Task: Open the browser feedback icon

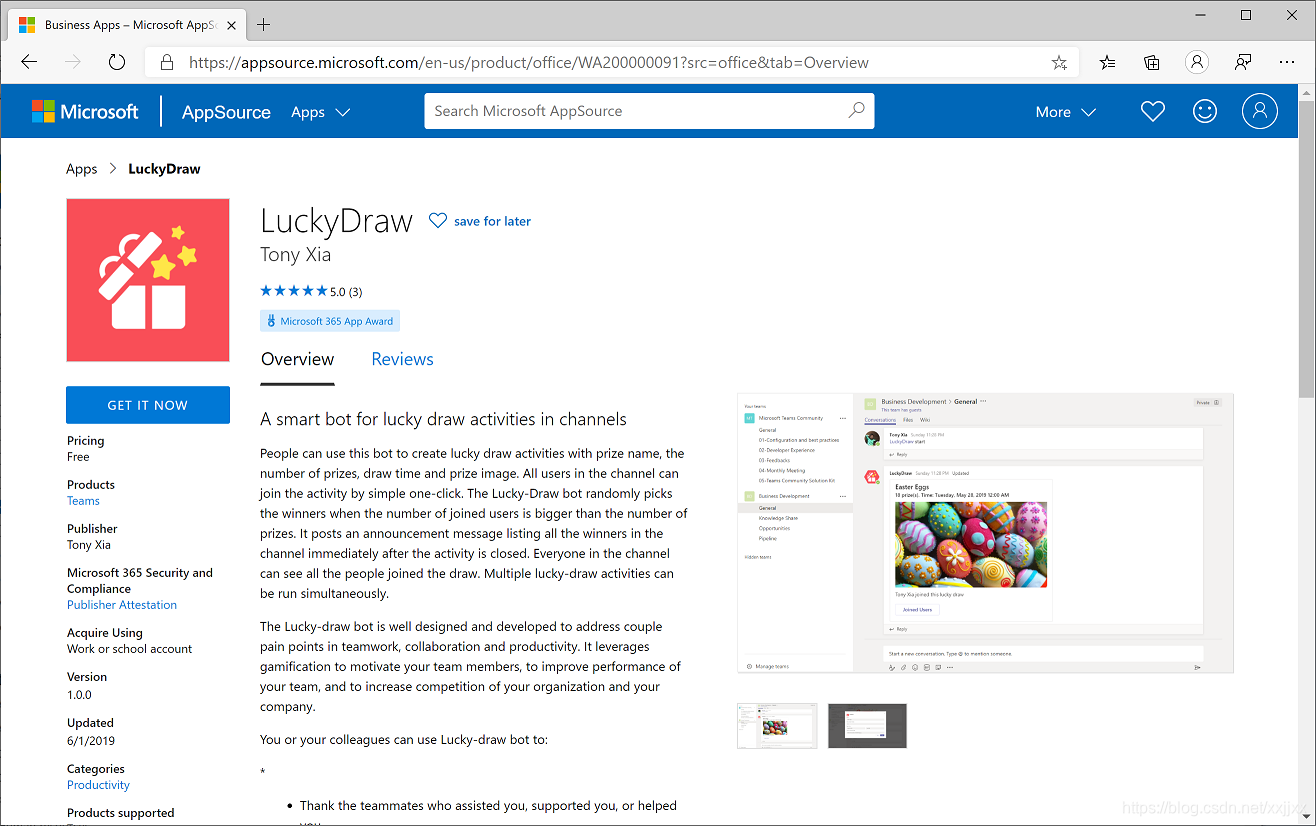Action: click(x=1243, y=62)
